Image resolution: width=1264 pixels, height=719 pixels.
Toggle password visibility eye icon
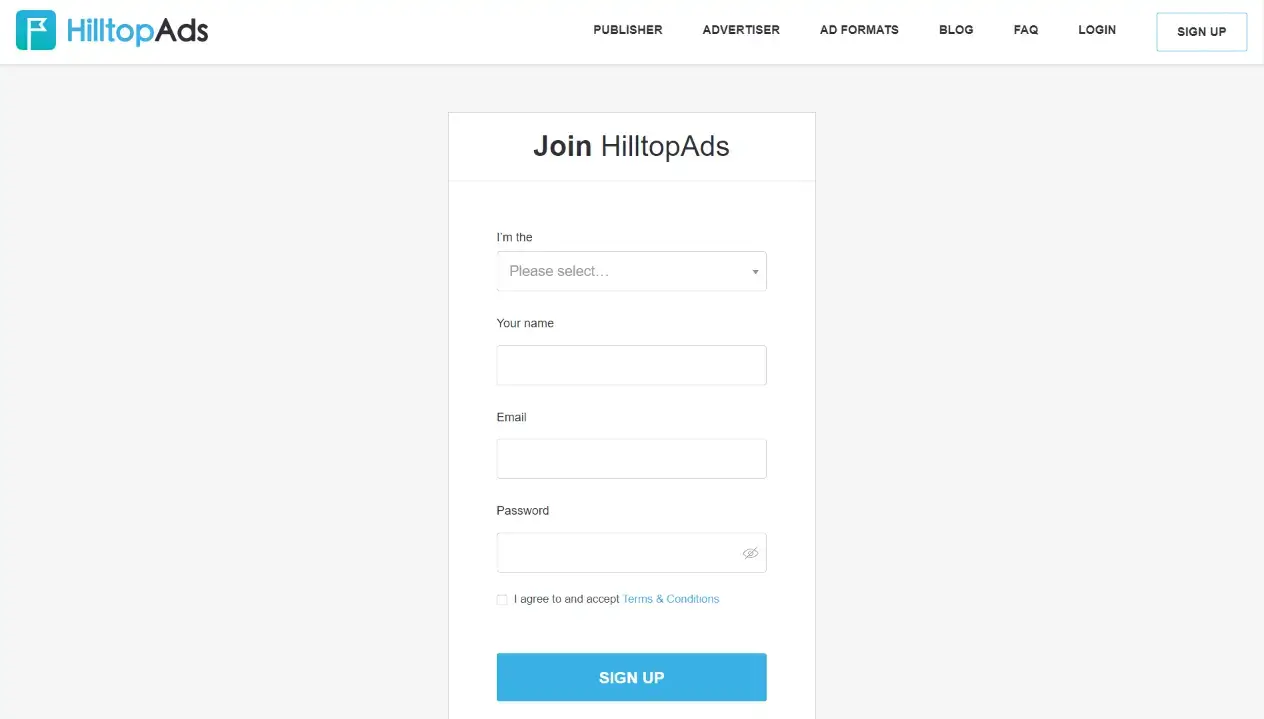click(750, 553)
